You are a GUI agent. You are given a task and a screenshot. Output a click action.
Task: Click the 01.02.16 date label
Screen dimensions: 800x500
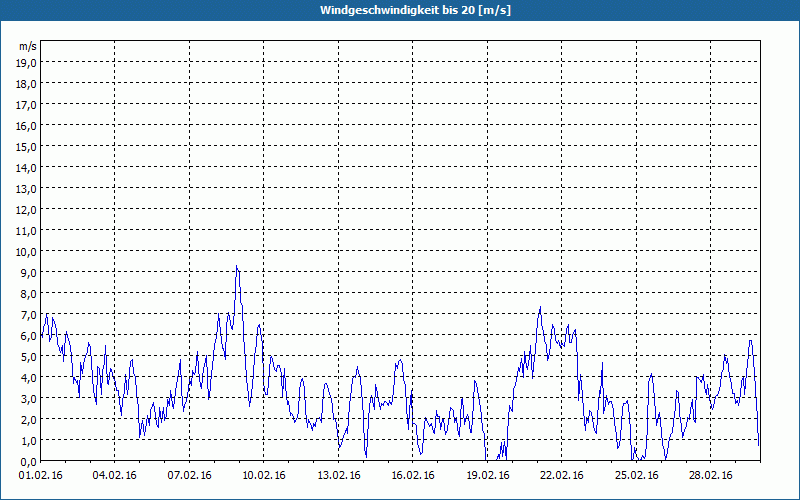pos(42,476)
